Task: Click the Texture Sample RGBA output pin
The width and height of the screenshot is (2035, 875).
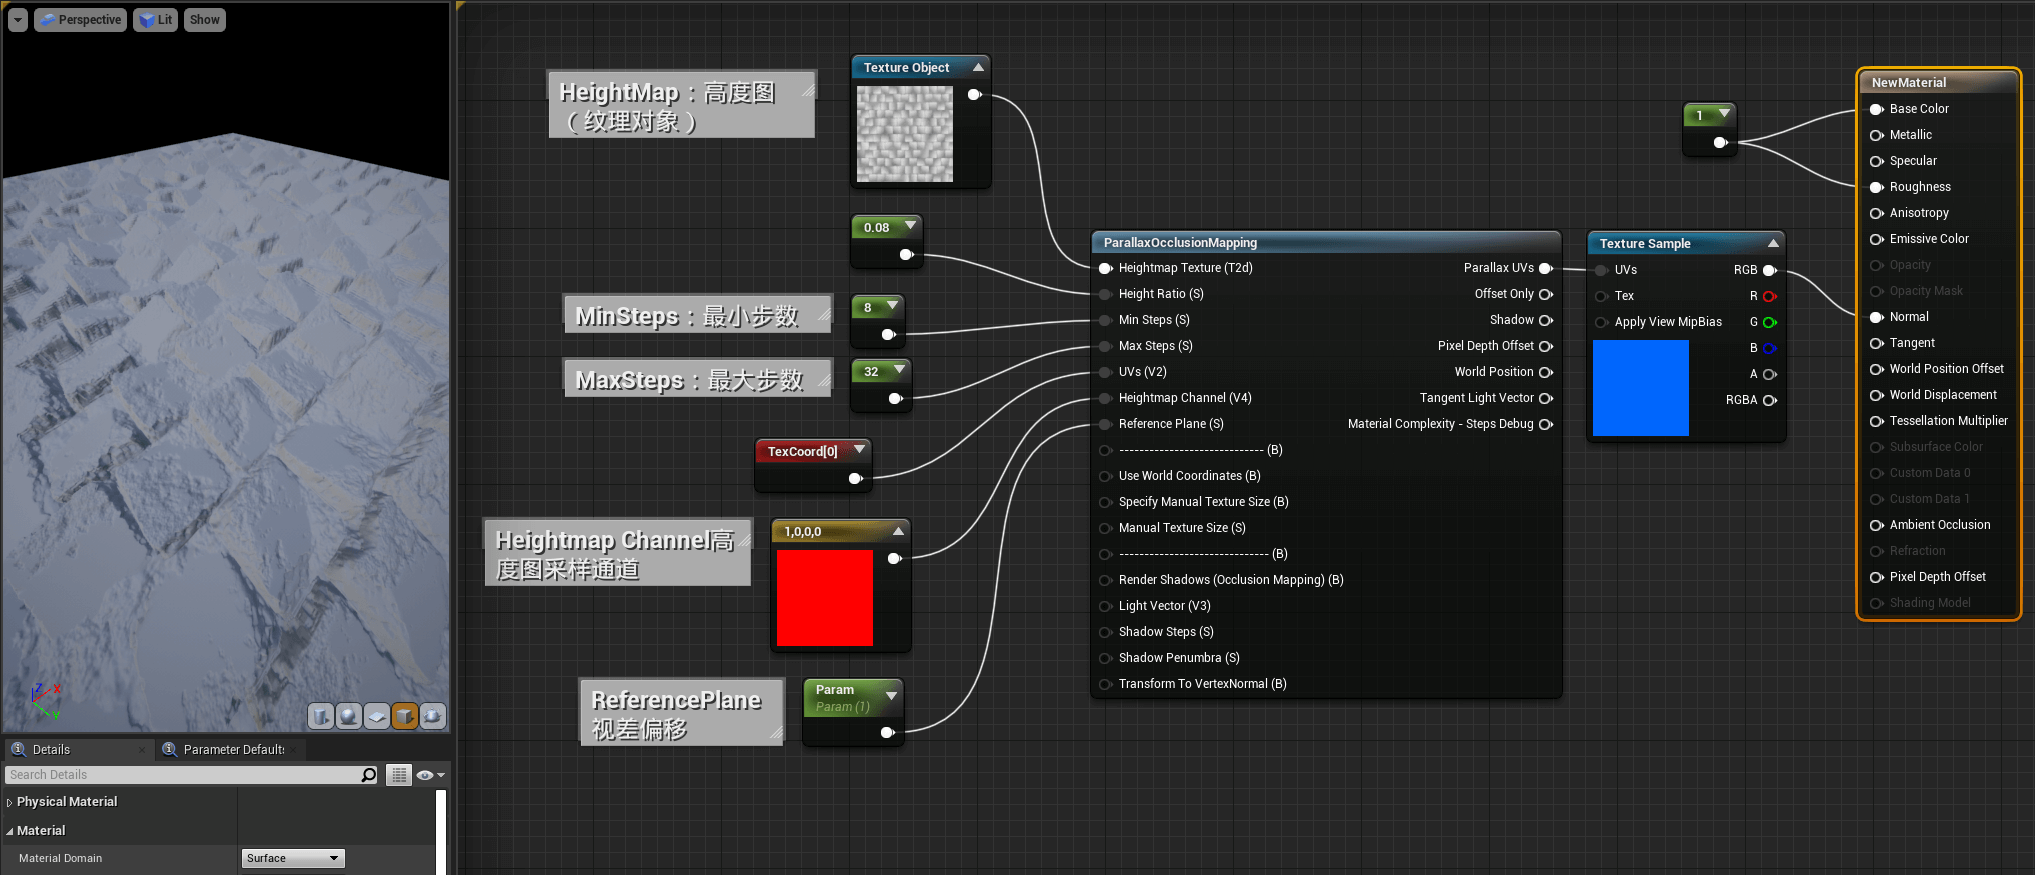Action: click(x=1770, y=400)
